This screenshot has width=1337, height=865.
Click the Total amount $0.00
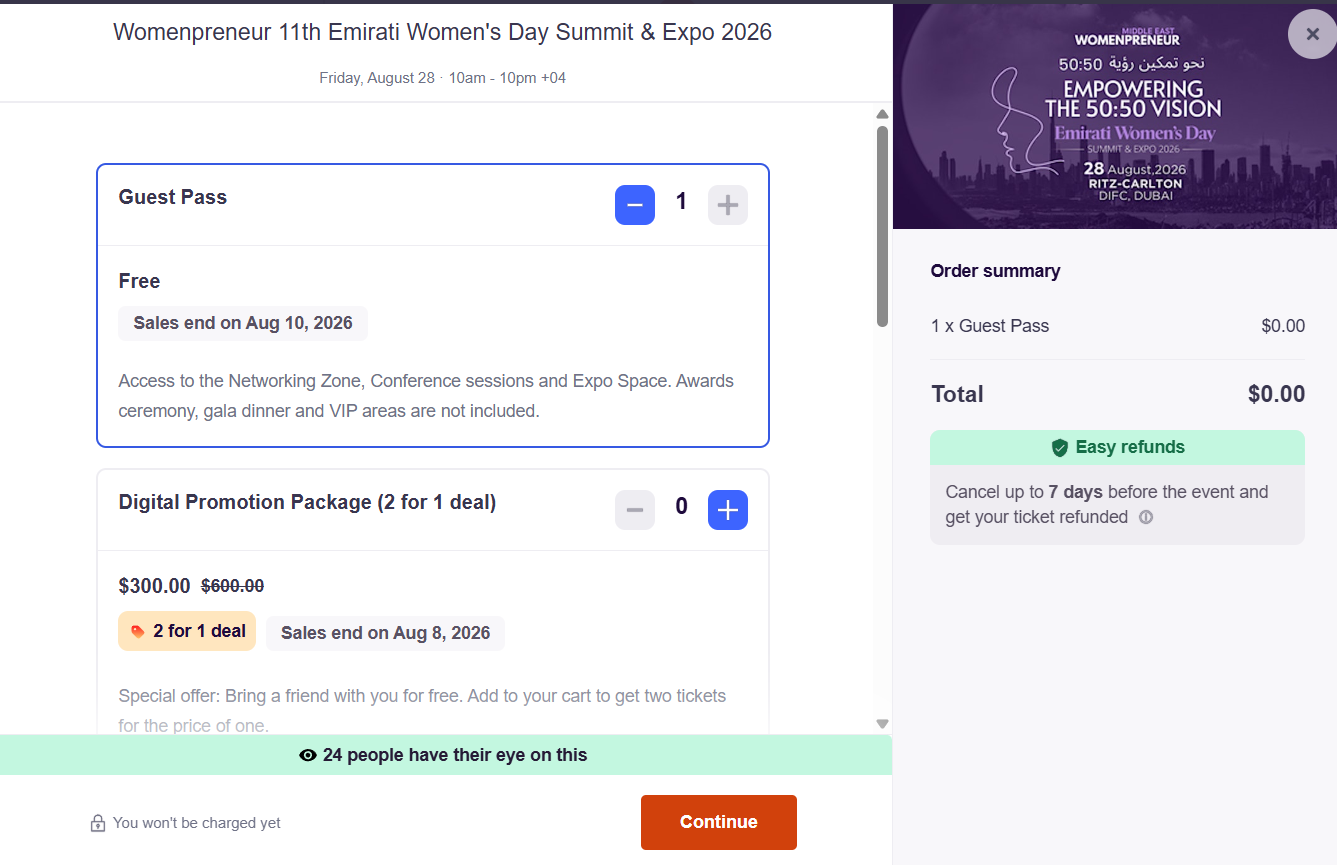tap(1276, 394)
